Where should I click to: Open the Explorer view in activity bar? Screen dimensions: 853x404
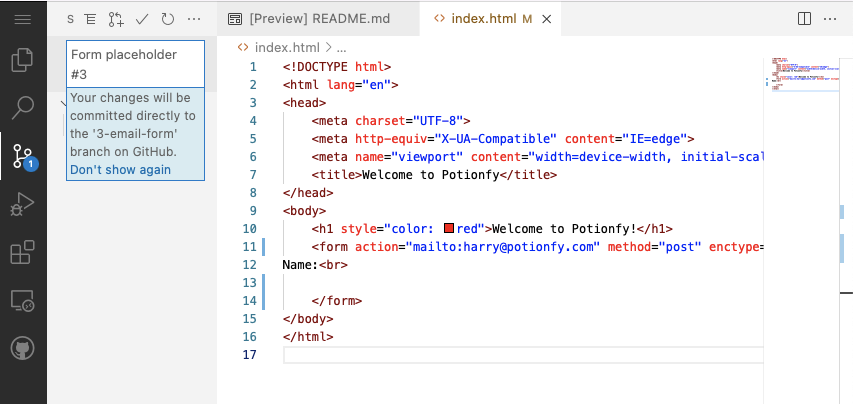[22, 60]
